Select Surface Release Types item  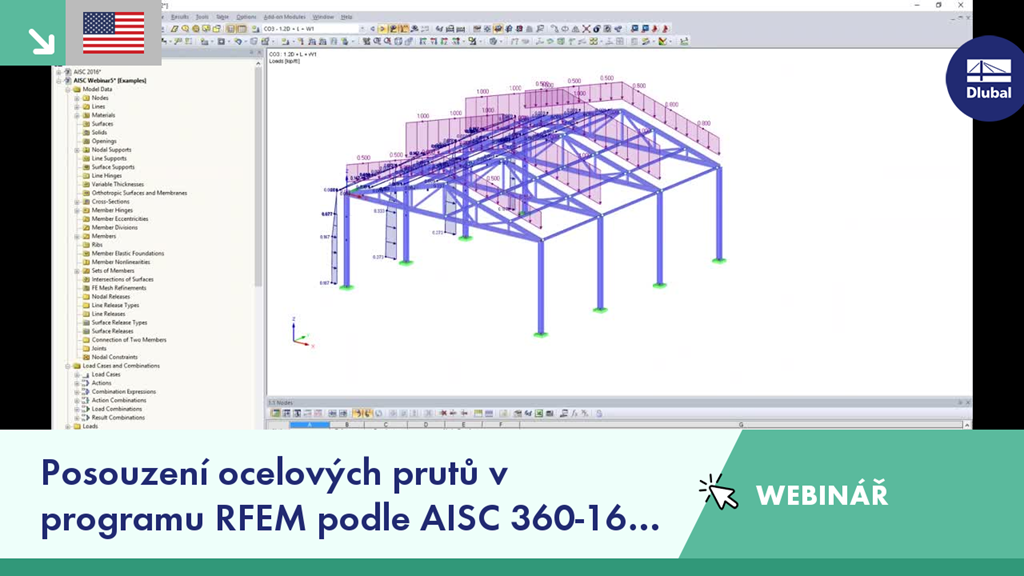pyautogui.click(x=119, y=322)
